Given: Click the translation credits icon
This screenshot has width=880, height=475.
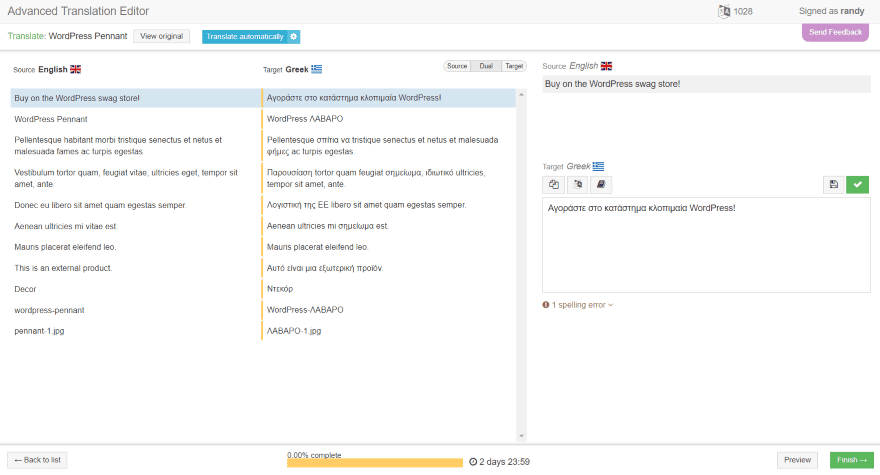Looking at the screenshot, I should coord(725,12).
